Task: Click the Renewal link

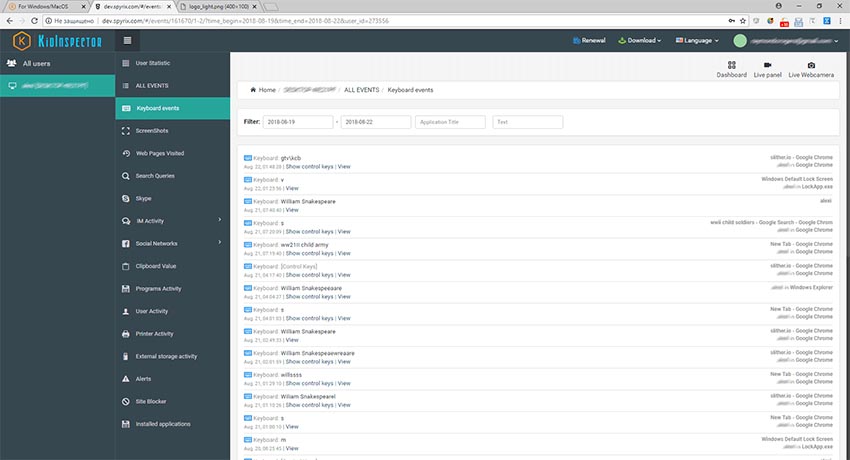Action: point(590,41)
